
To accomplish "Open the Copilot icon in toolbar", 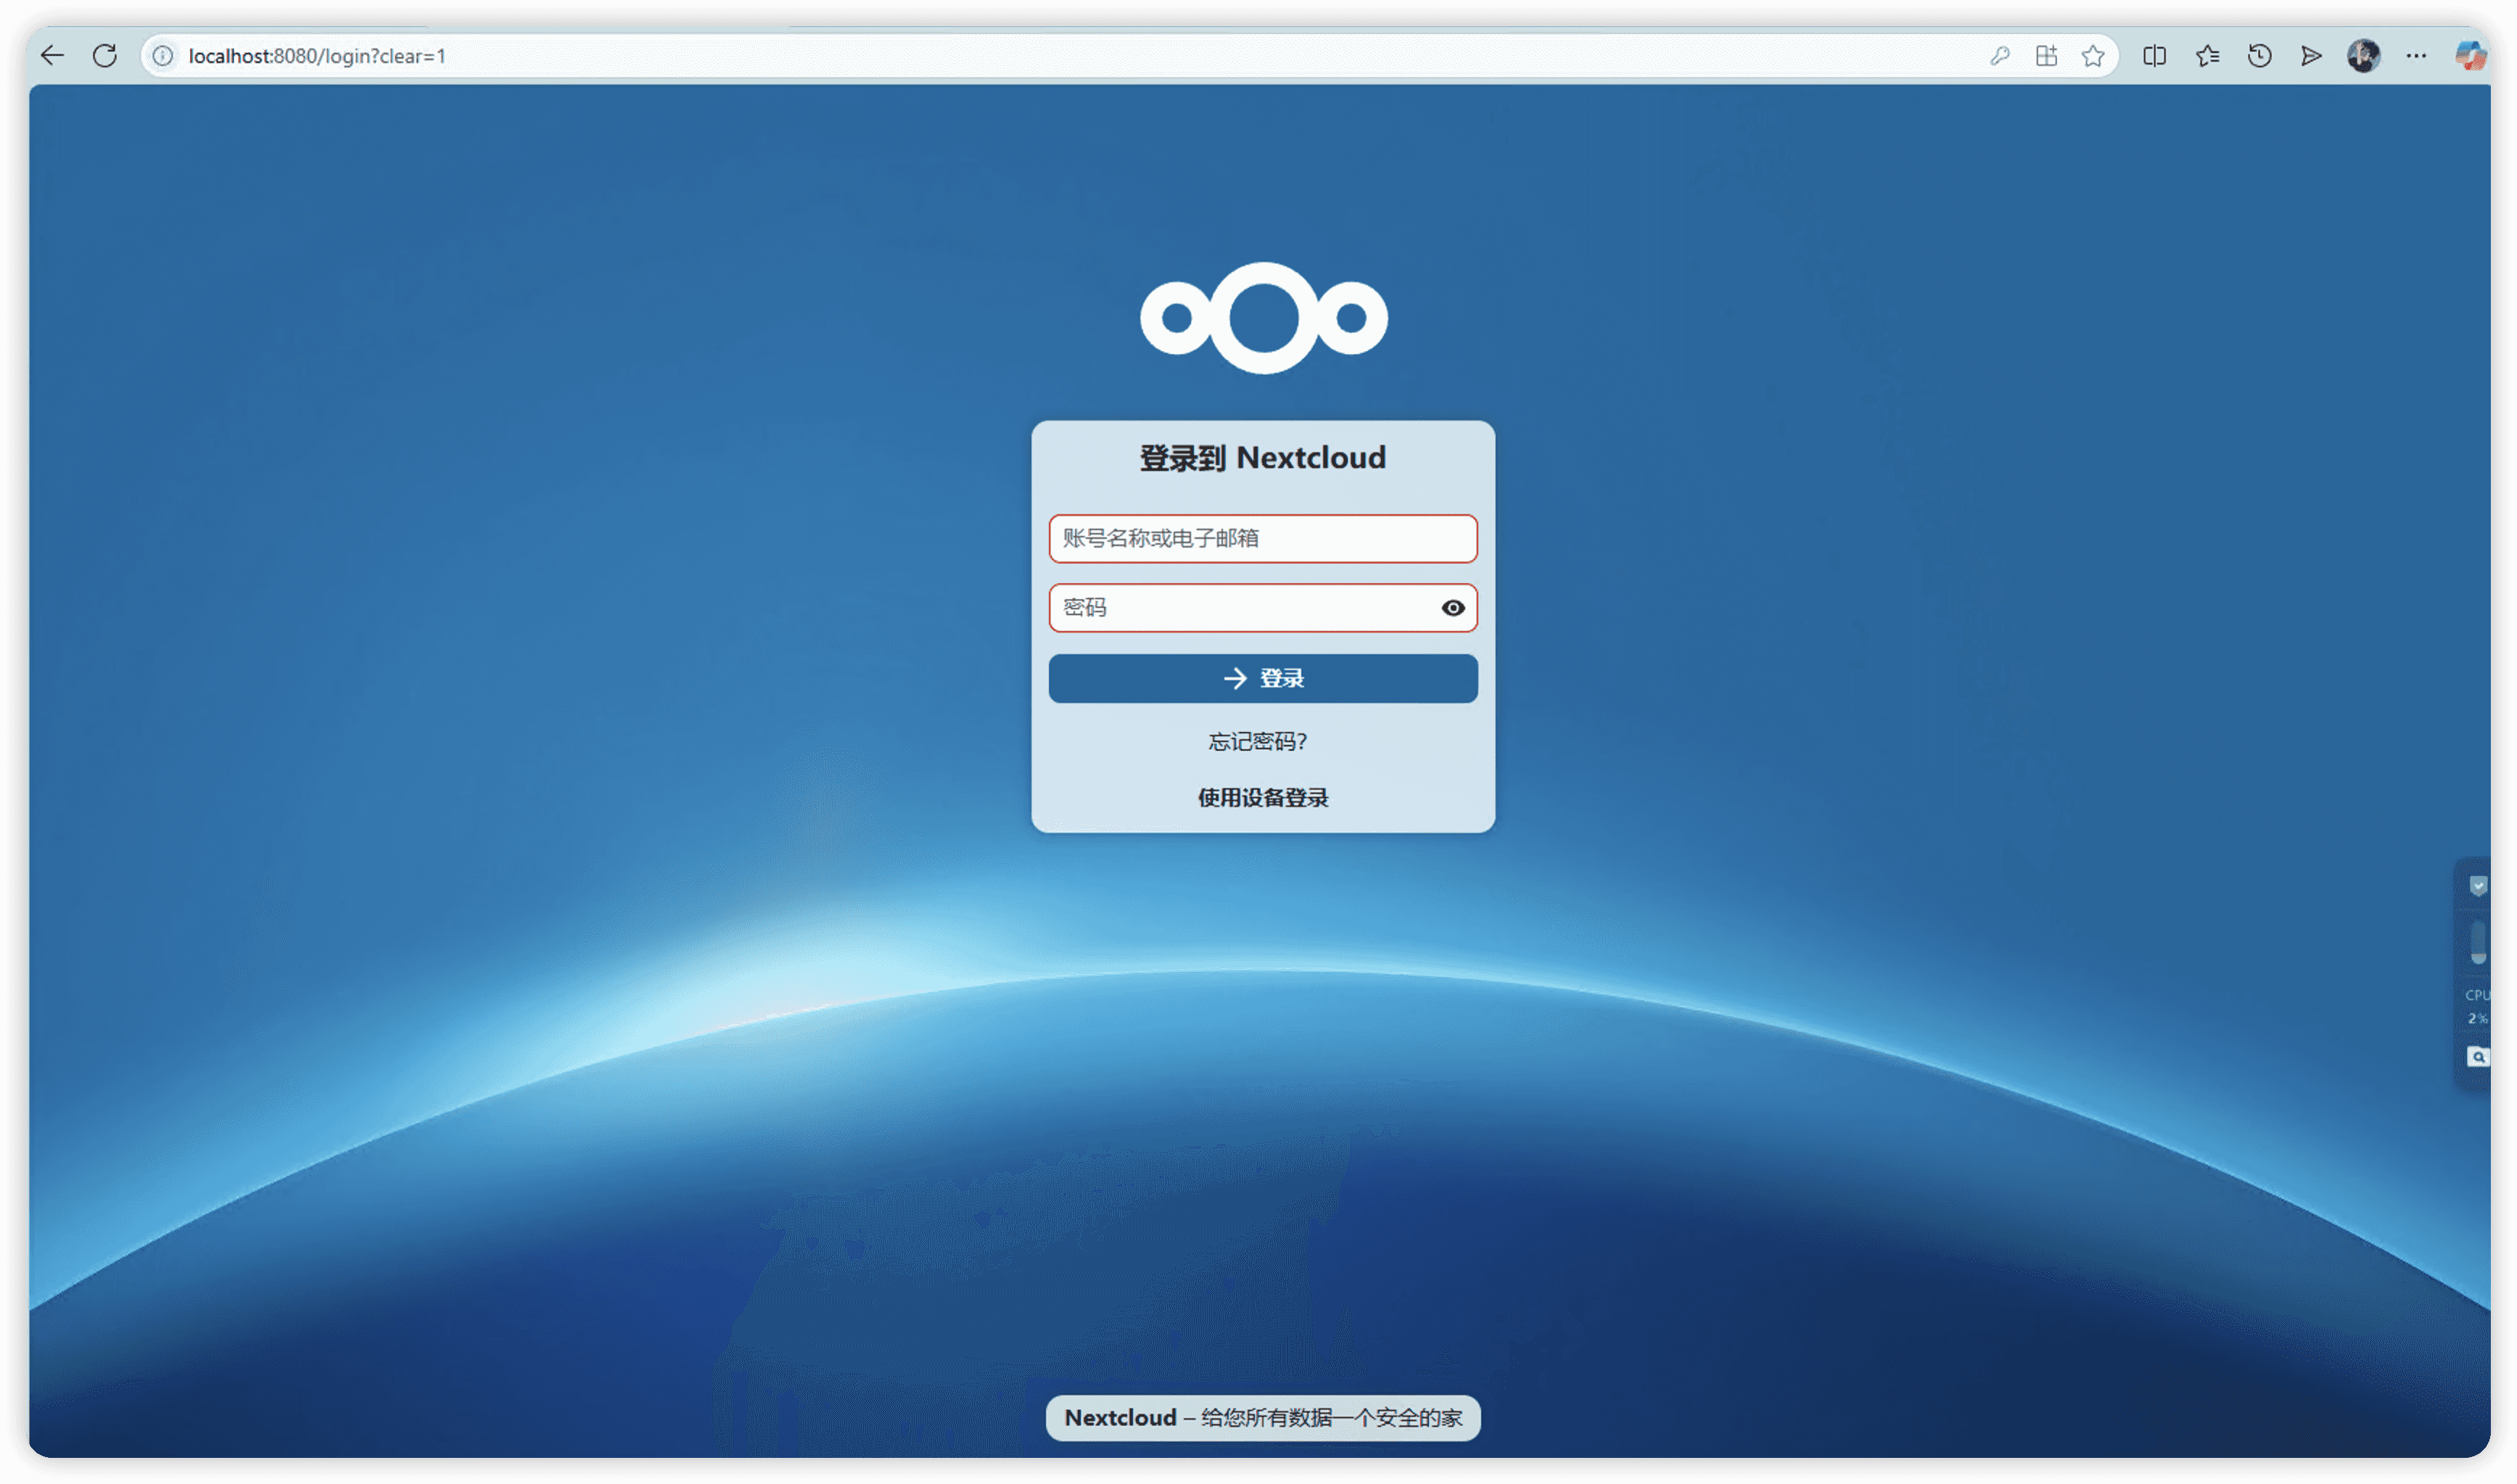I will point(2470,56).
